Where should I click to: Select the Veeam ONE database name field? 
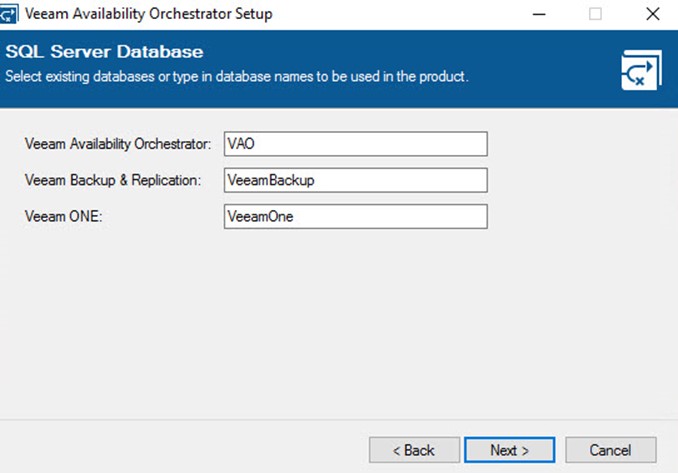[355, 217]
